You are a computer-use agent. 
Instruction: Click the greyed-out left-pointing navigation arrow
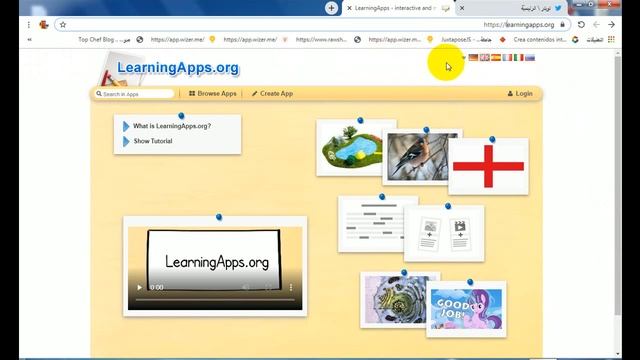(x=596, y=24)
